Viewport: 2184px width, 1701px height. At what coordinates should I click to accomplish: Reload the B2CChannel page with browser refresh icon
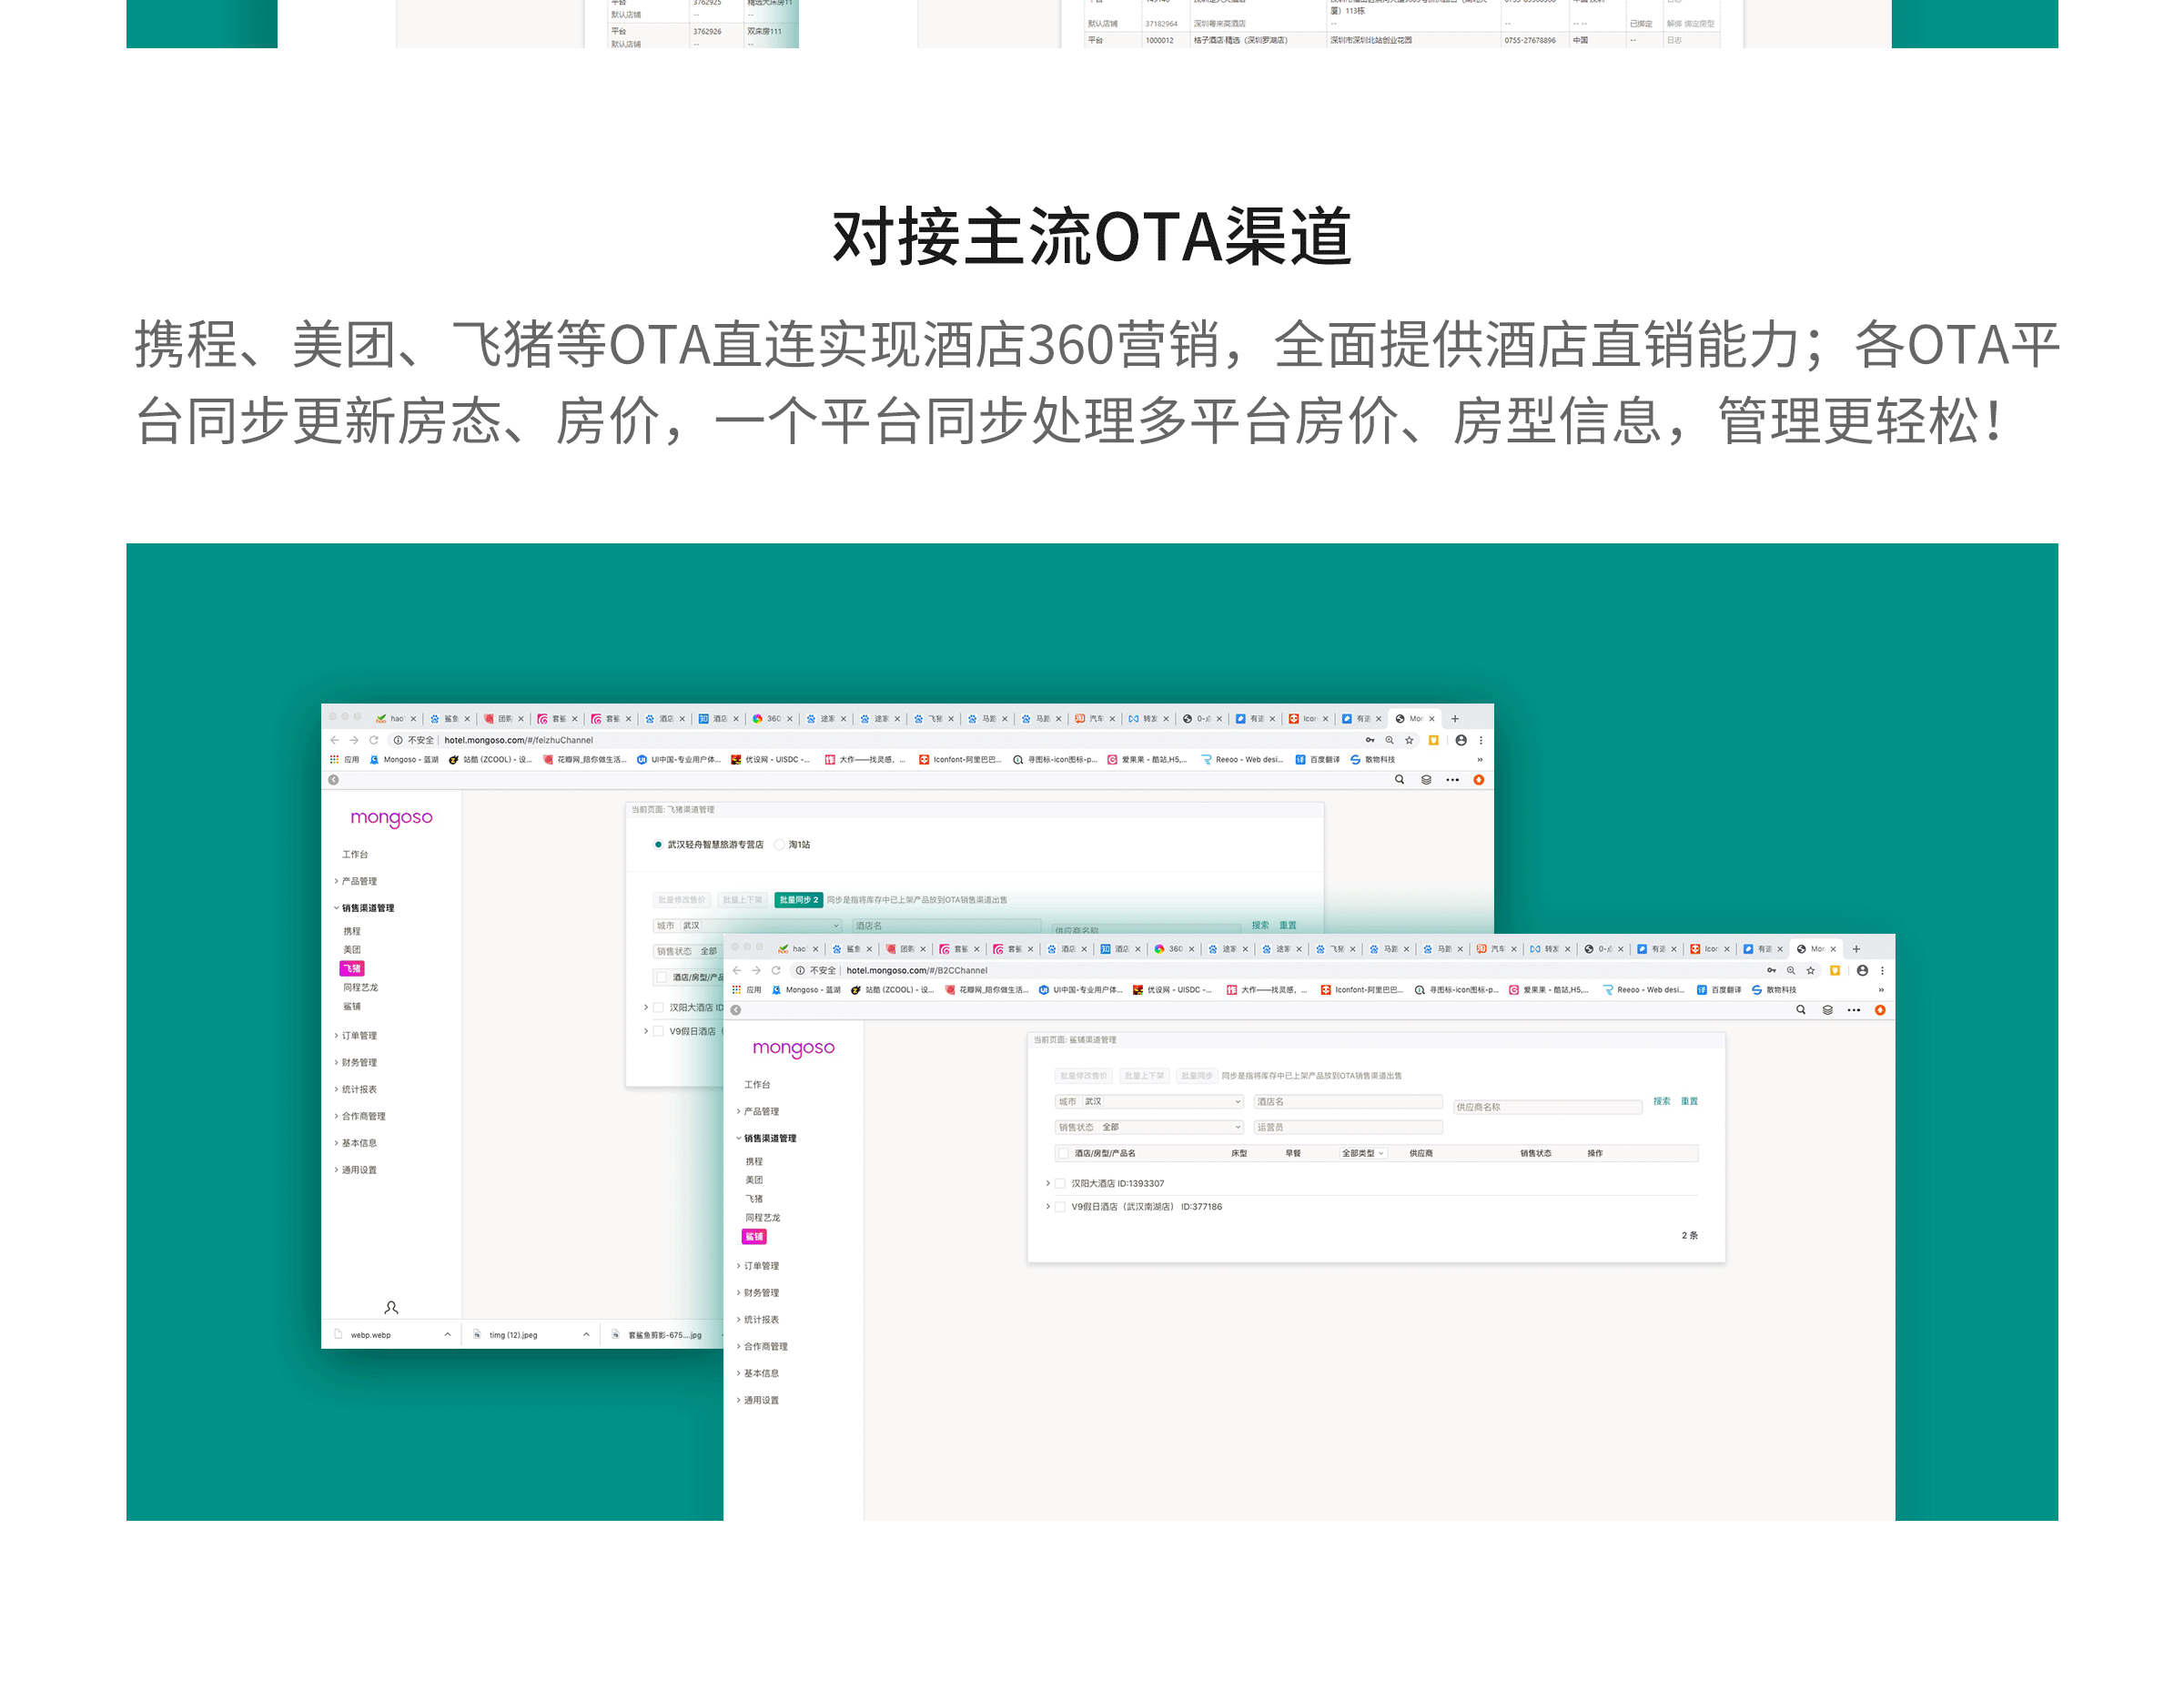click(775, 970)
